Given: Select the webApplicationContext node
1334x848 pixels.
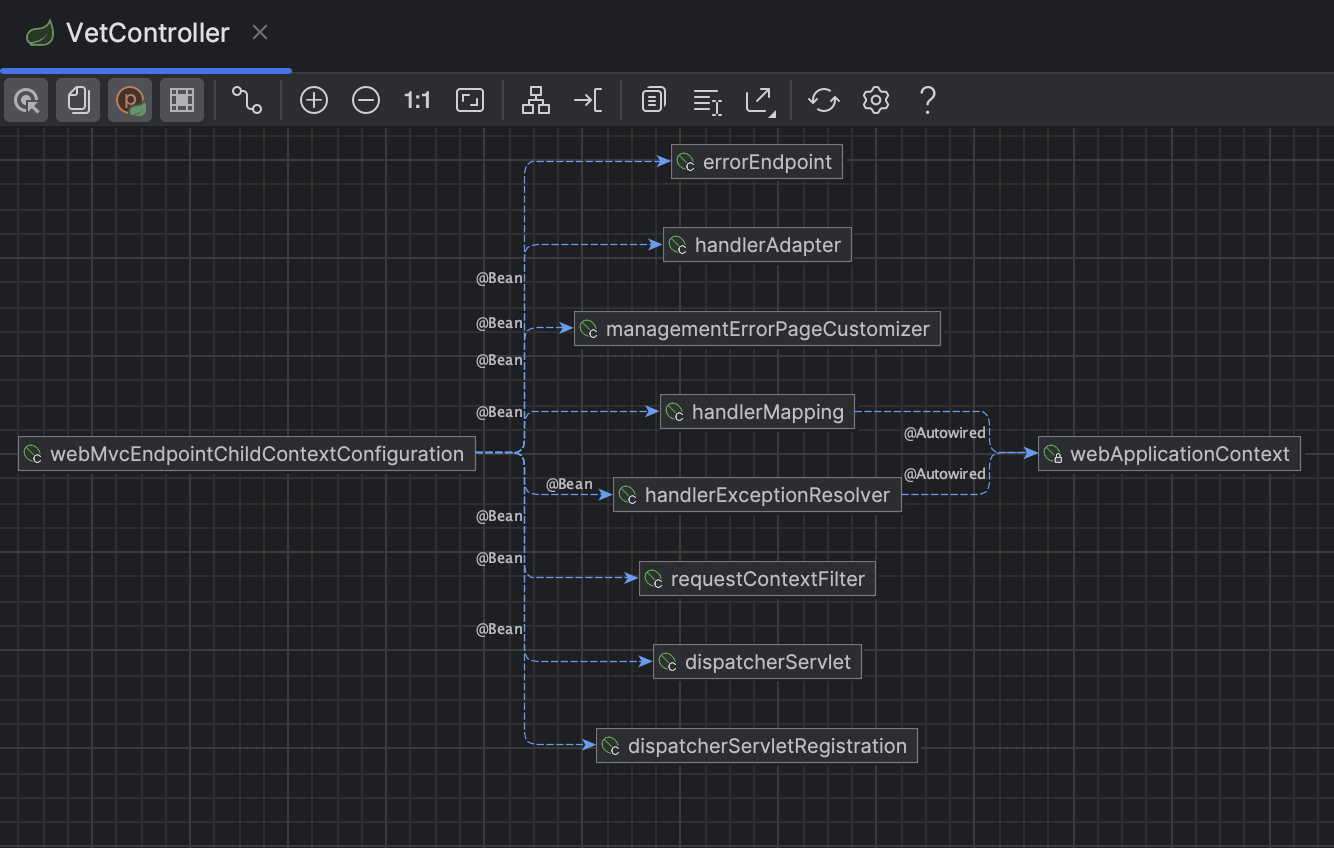Looking at the screenshot, I should (1168, 453).
